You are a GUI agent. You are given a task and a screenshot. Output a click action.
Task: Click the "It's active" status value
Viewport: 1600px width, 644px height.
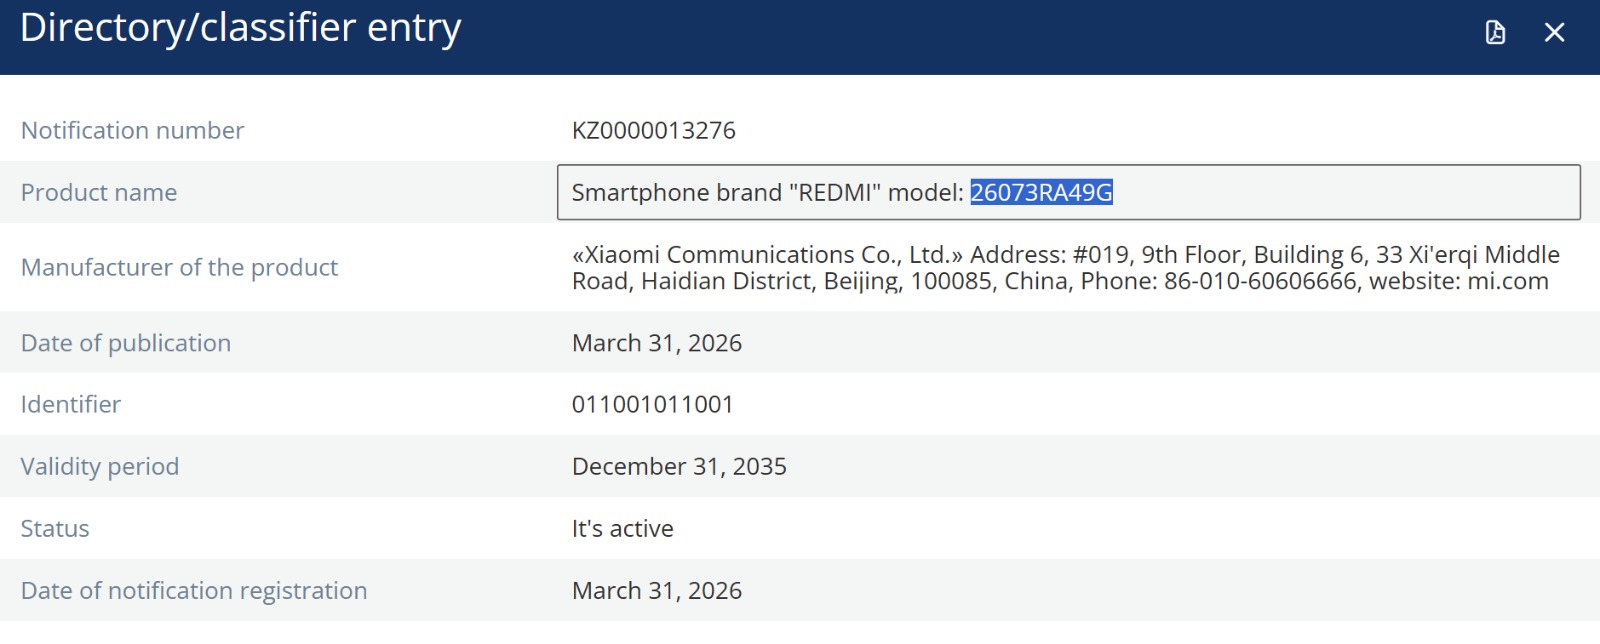(622, 529)
